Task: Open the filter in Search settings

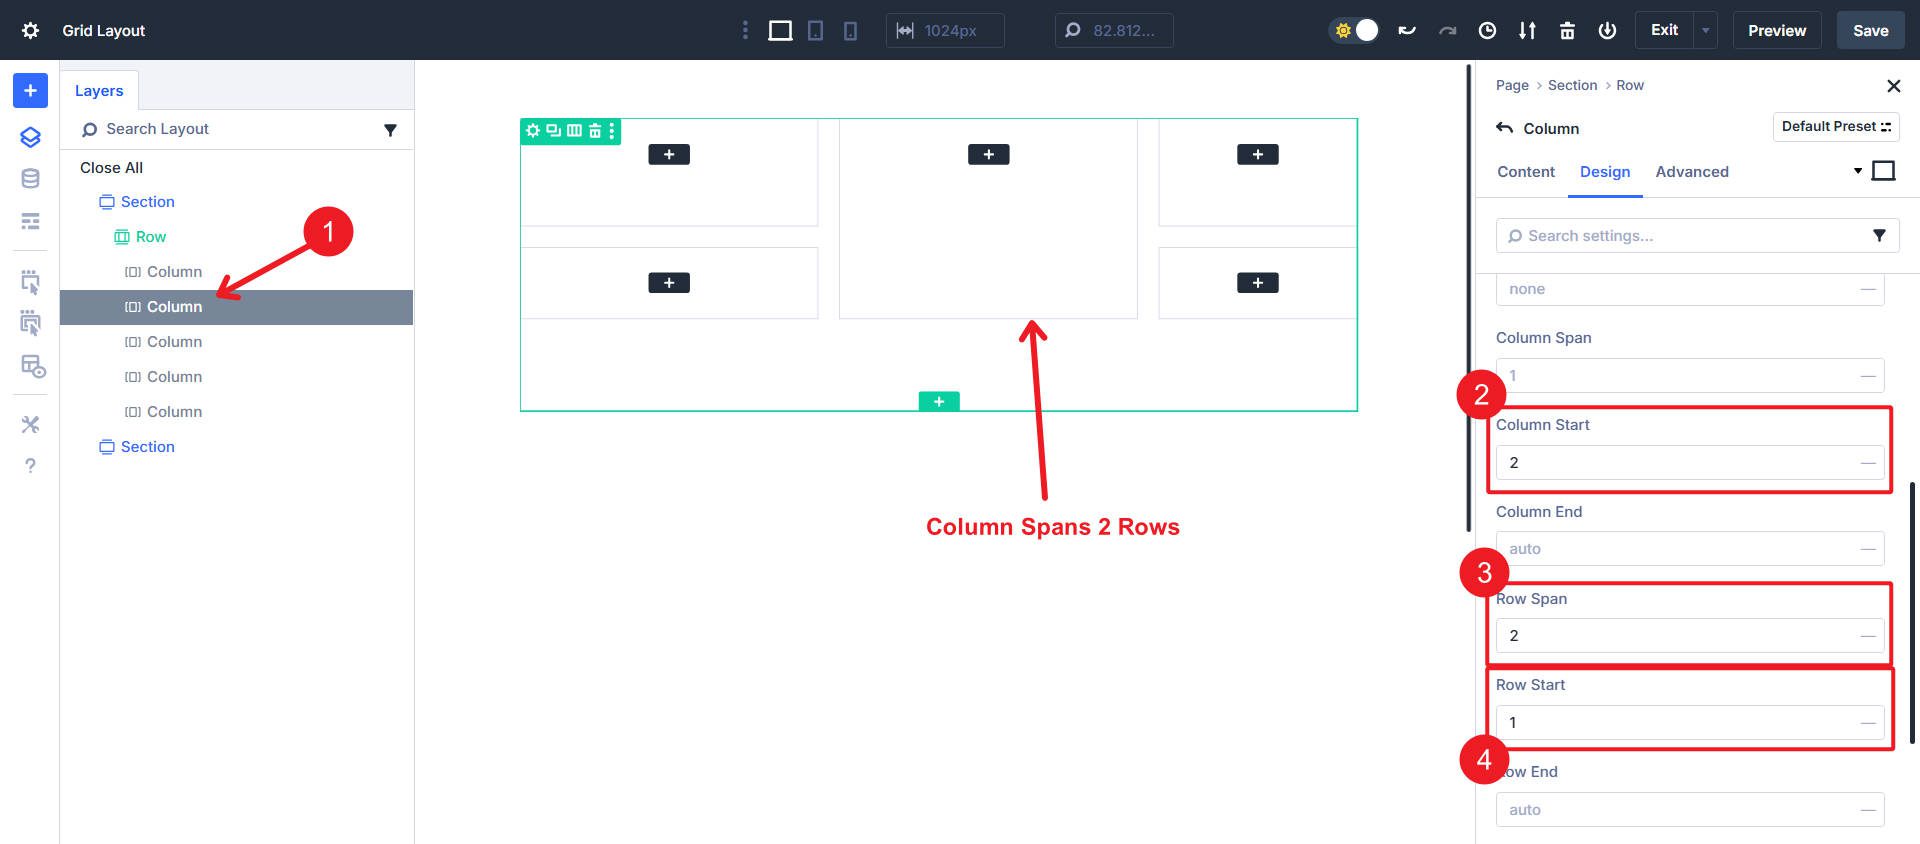Action: pos(1879,236)
